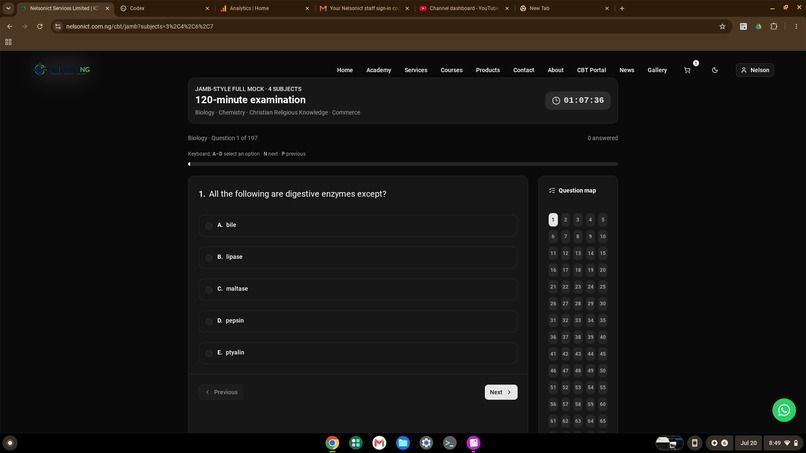The image size is (806, 453).
Task: Open the new tab plus button
Action: point(622,8)
